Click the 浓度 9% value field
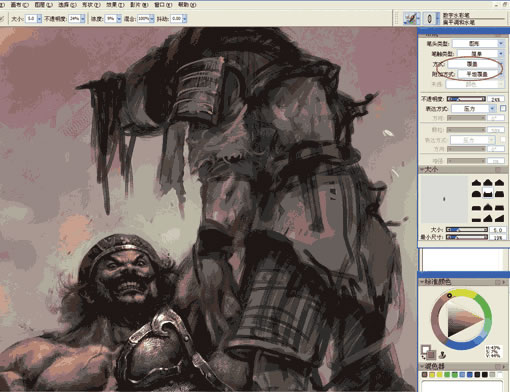The height and width of the screenshot is (392, 510). tap(111, 19)
